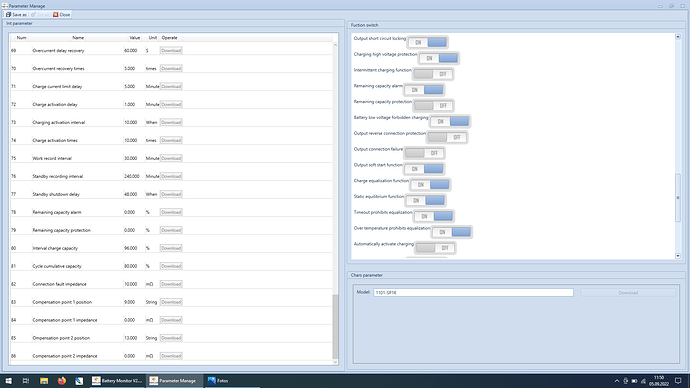The image size is (690, 388).
Task: Select the Parameter Manage taskbar item
Action: pos(175,381)
